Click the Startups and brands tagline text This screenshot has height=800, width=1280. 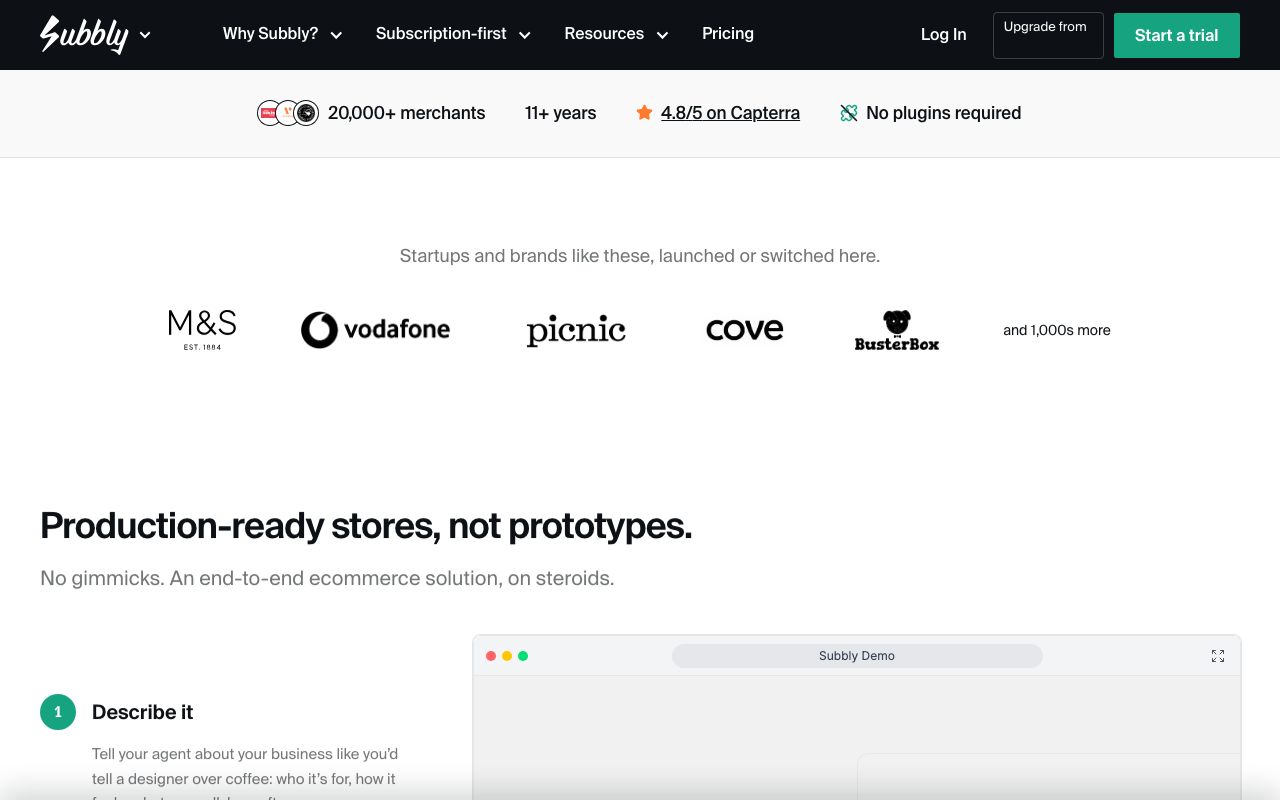640,256
